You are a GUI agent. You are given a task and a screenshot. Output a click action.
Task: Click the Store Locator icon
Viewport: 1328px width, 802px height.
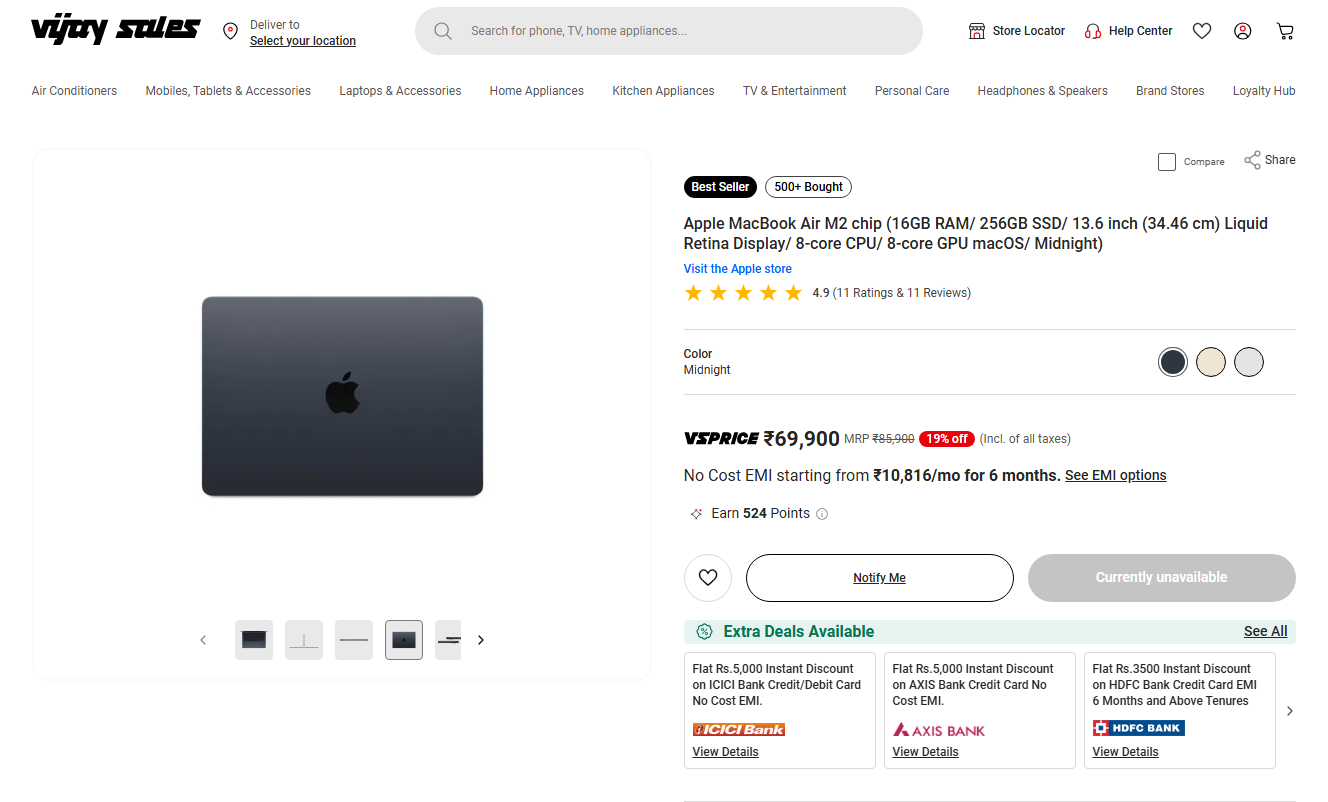point(977,31)
